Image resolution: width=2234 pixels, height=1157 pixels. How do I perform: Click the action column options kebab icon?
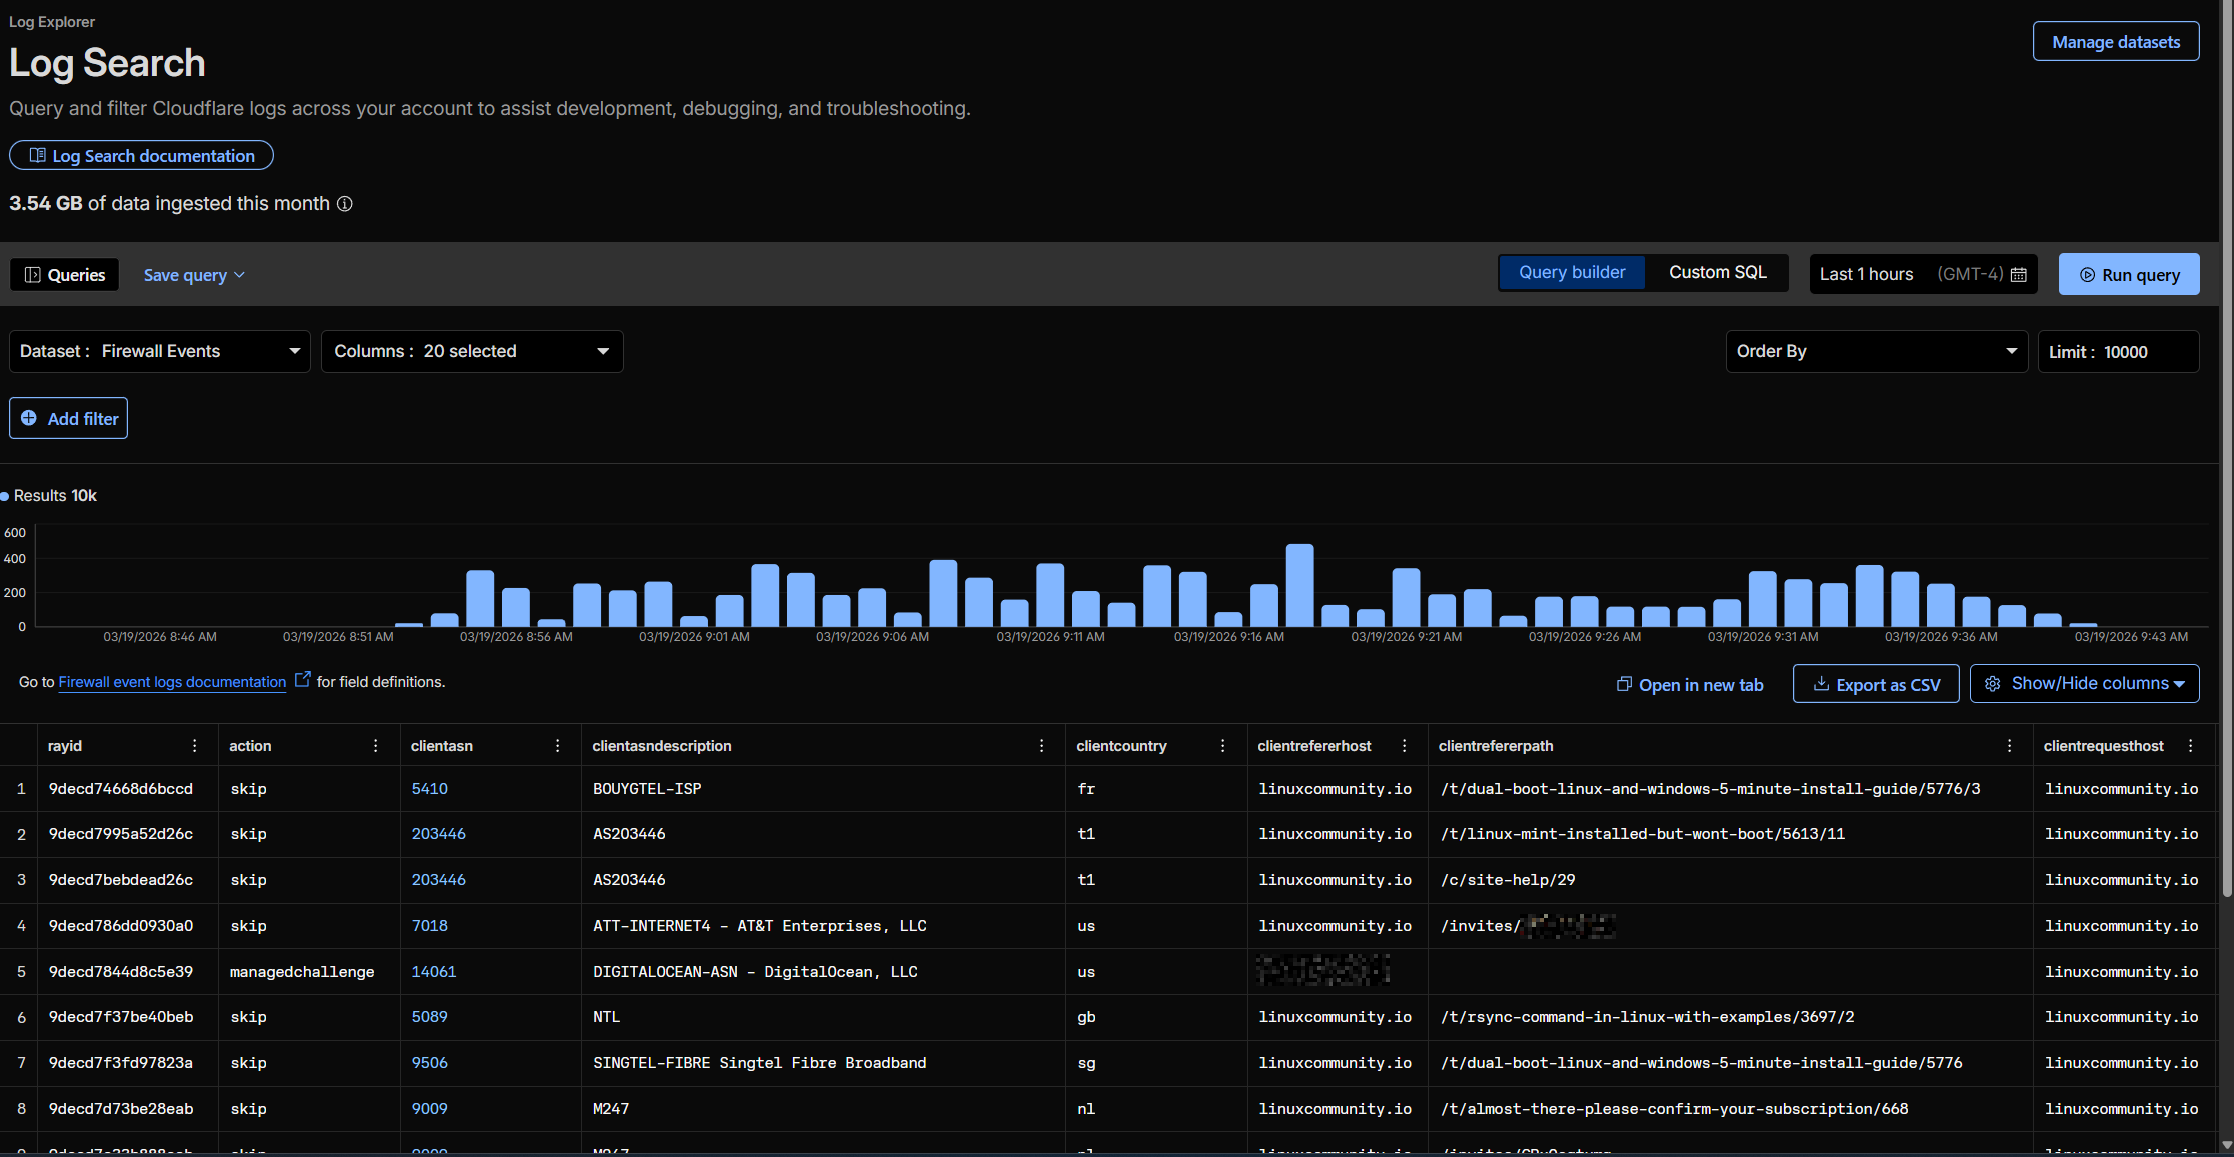coord(375,746)
